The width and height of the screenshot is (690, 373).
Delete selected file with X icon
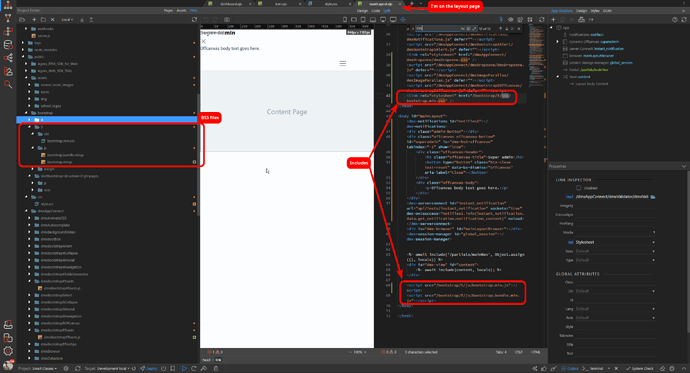tap(52, 19)
